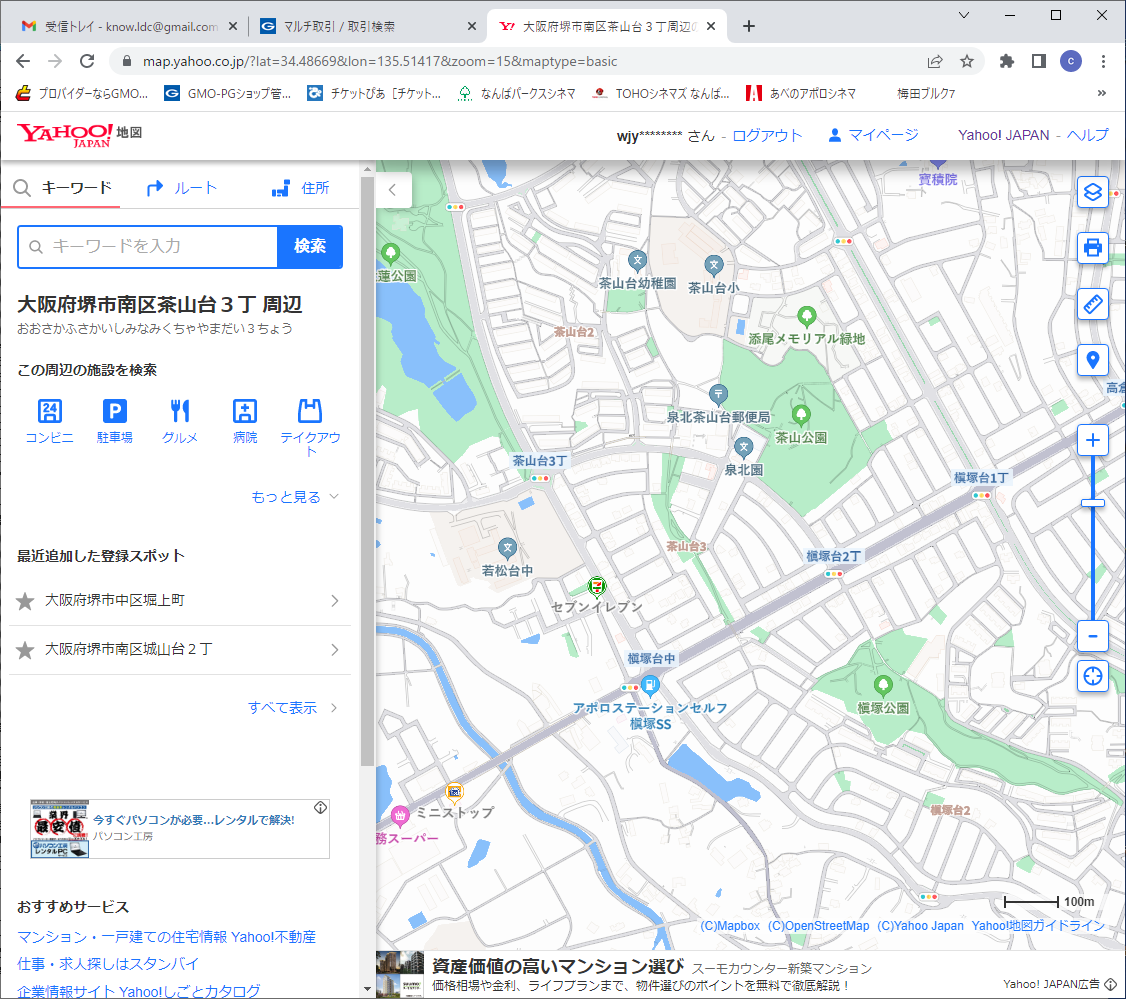Click the location pin marker tool
Screen dimensions: 1126x999
pyautogui.click(x=1092, y=360)
